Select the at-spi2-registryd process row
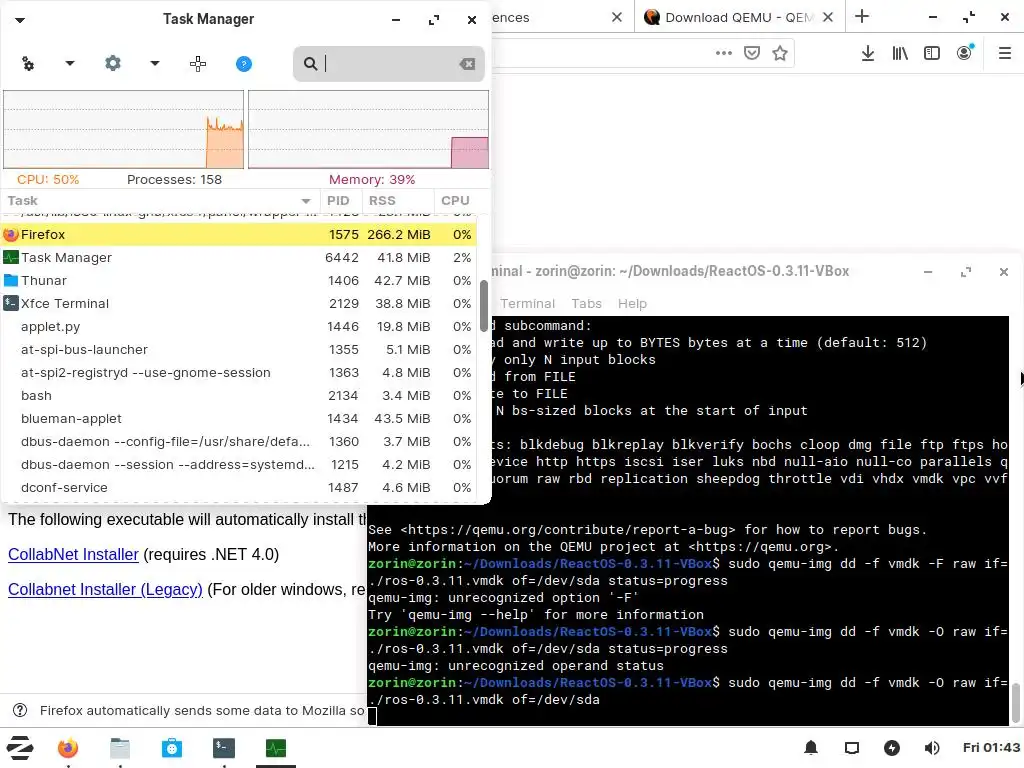The width and height of the screenshot is (1024, 768). tap(238, 372)
